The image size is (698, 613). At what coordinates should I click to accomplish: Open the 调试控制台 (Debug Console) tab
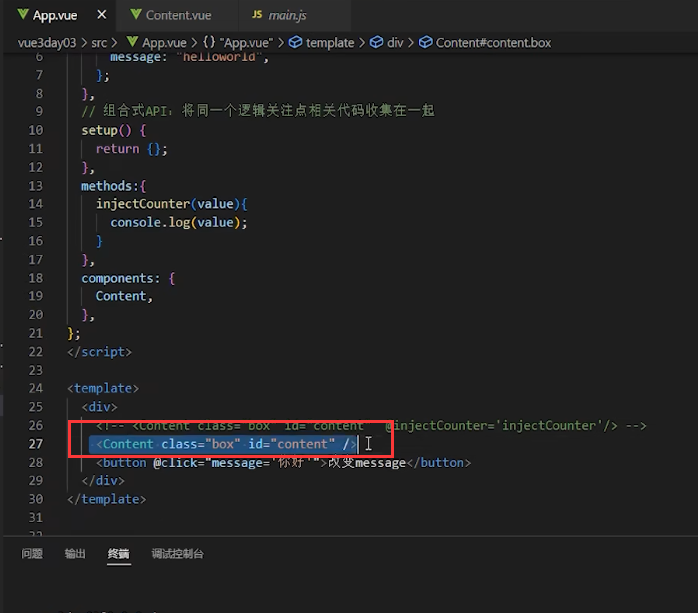tap(178, 553)
